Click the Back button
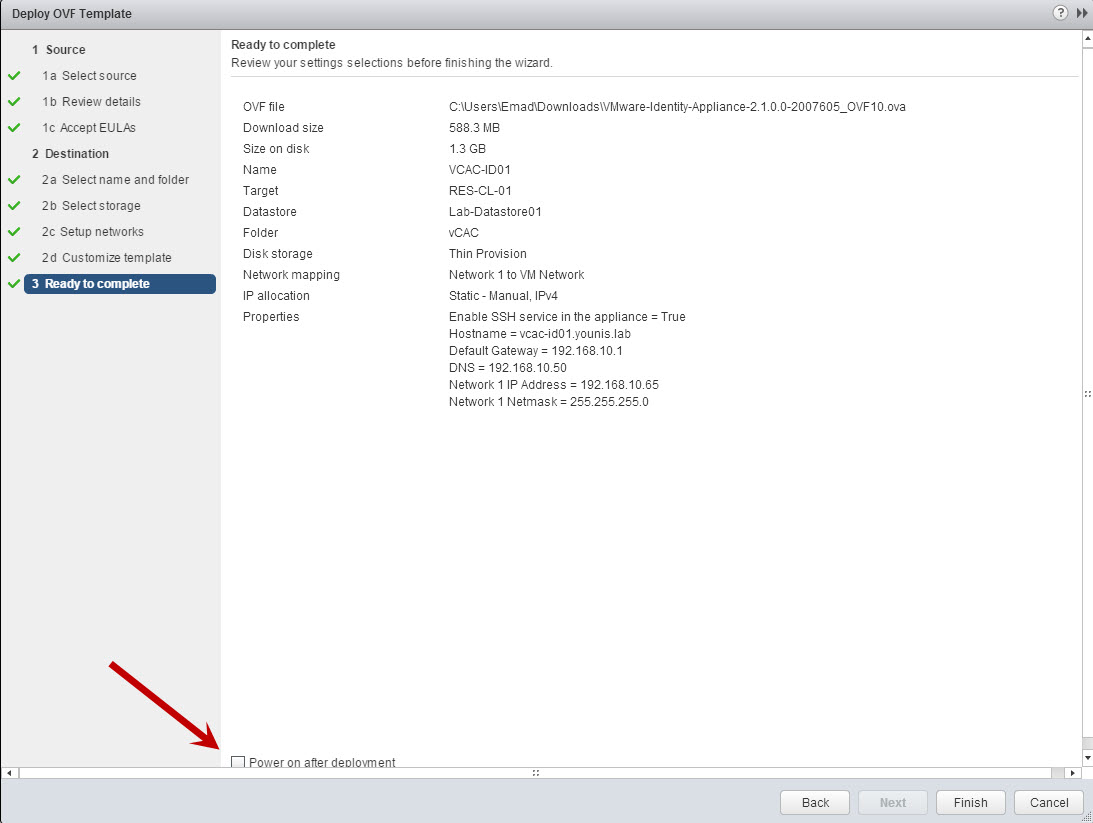This screenshot has height=823, width=1093. click(815, 802)
